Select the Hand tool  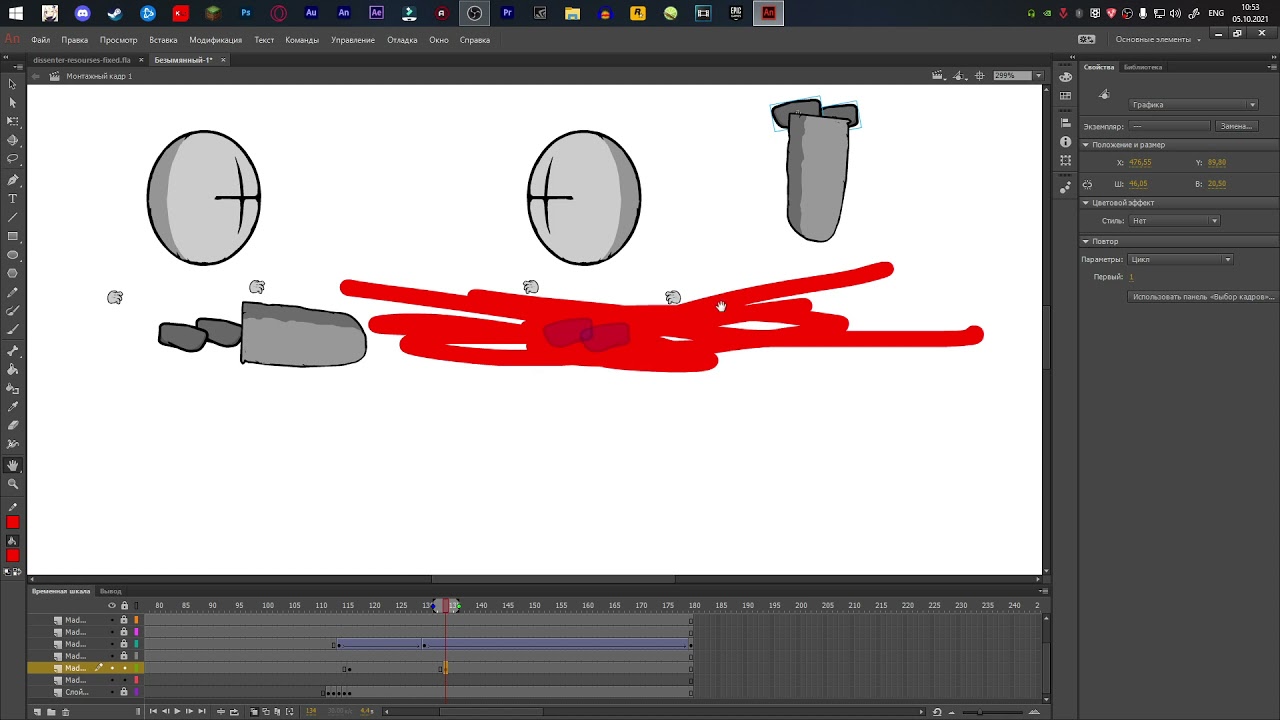pyautogui.click(x=13, y=465)
